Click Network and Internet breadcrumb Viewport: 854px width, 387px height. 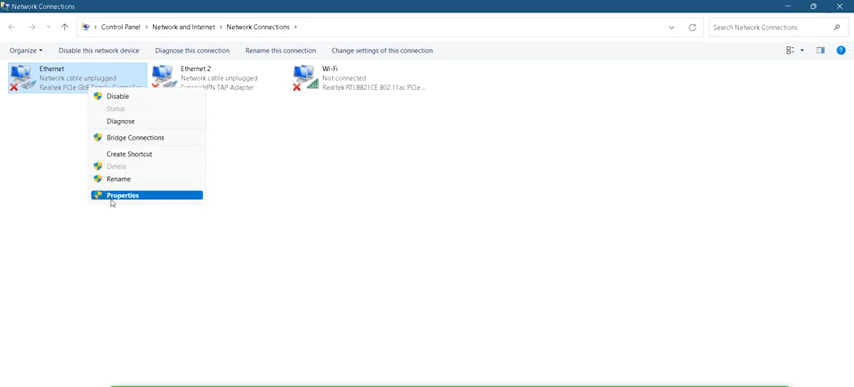pos(184,27)
